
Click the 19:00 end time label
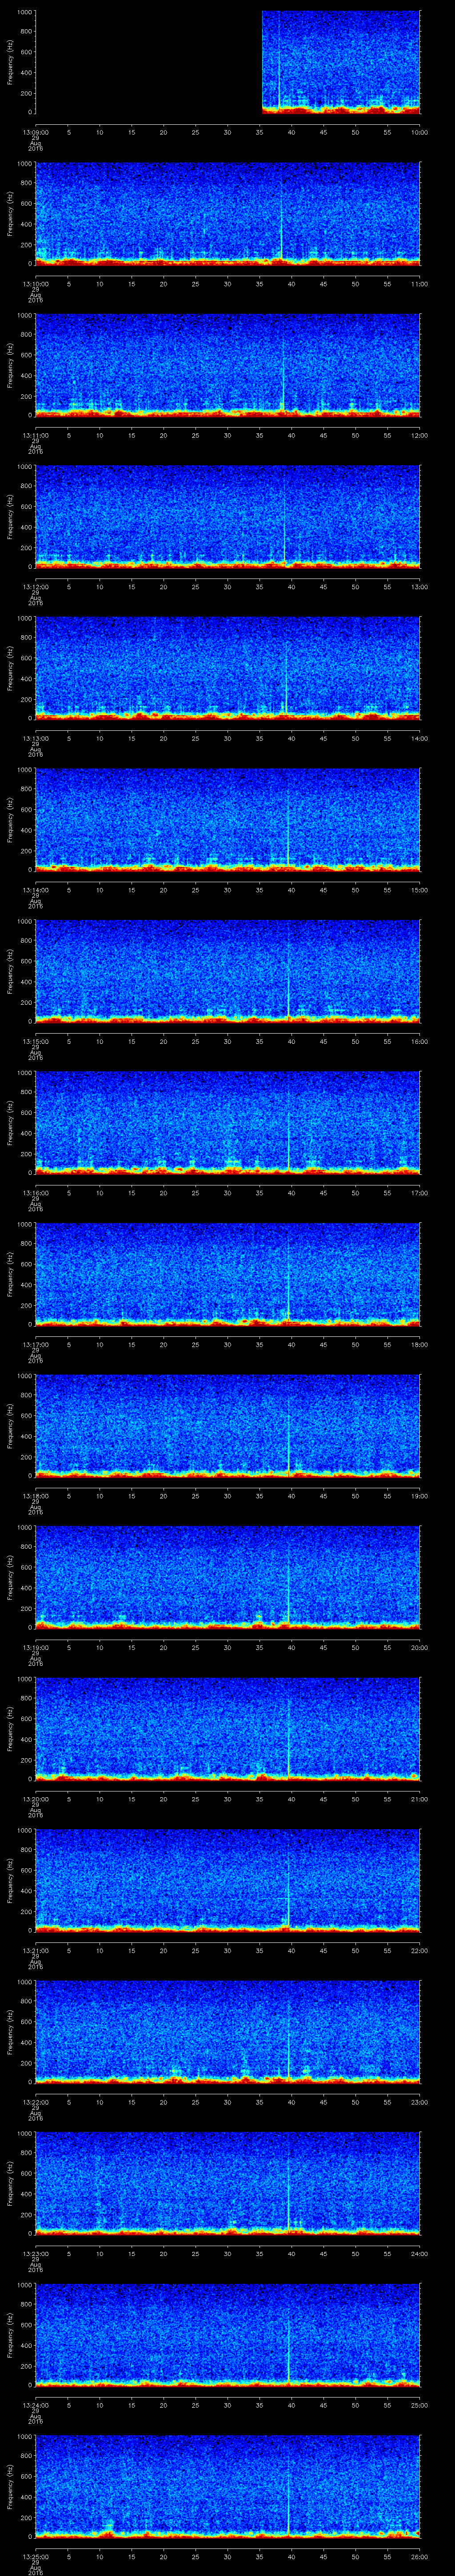(x=419, y=1496)
